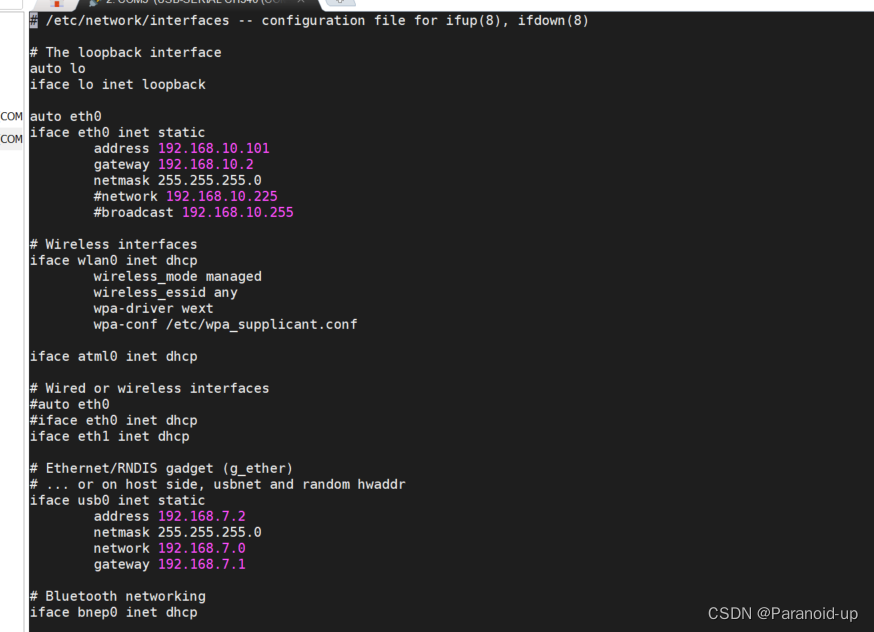The width and height of the screenshot is (874, 632).
Task: Click the usb0 network value 192.168.7.0
Action: coord(201,548)
